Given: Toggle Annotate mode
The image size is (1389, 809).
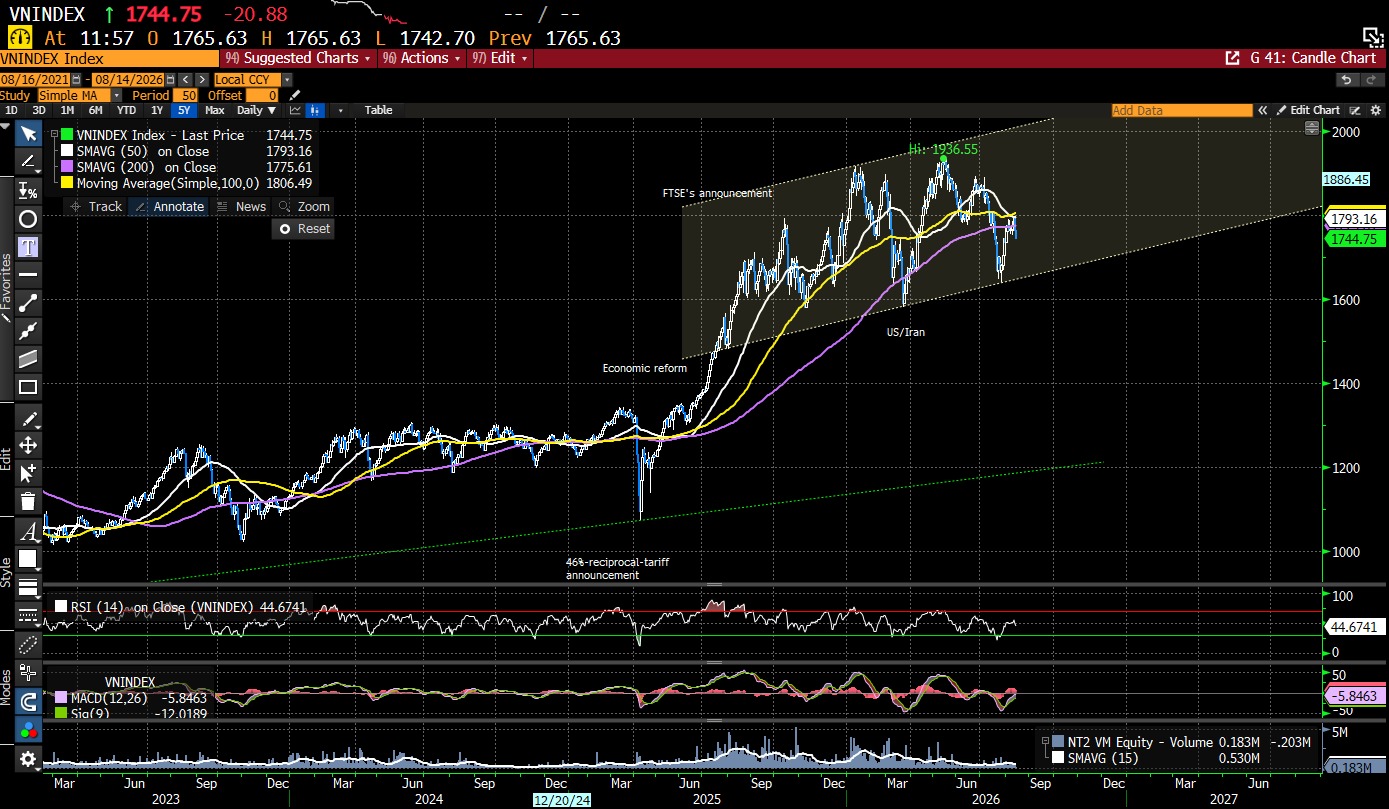Looking at the screenshot, I should tap(168, 206).
